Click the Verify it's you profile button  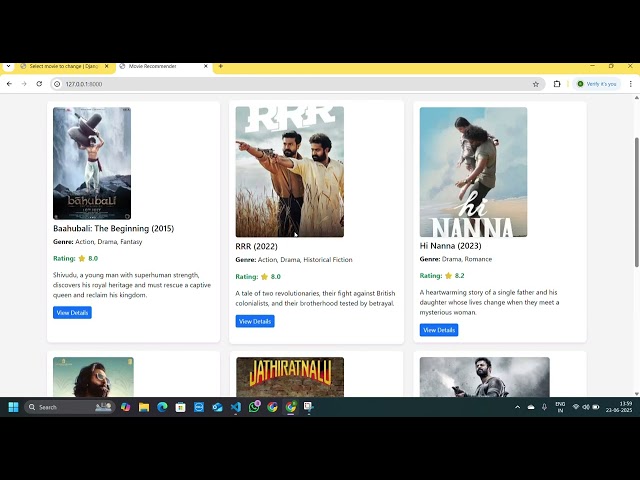[597, 84]
